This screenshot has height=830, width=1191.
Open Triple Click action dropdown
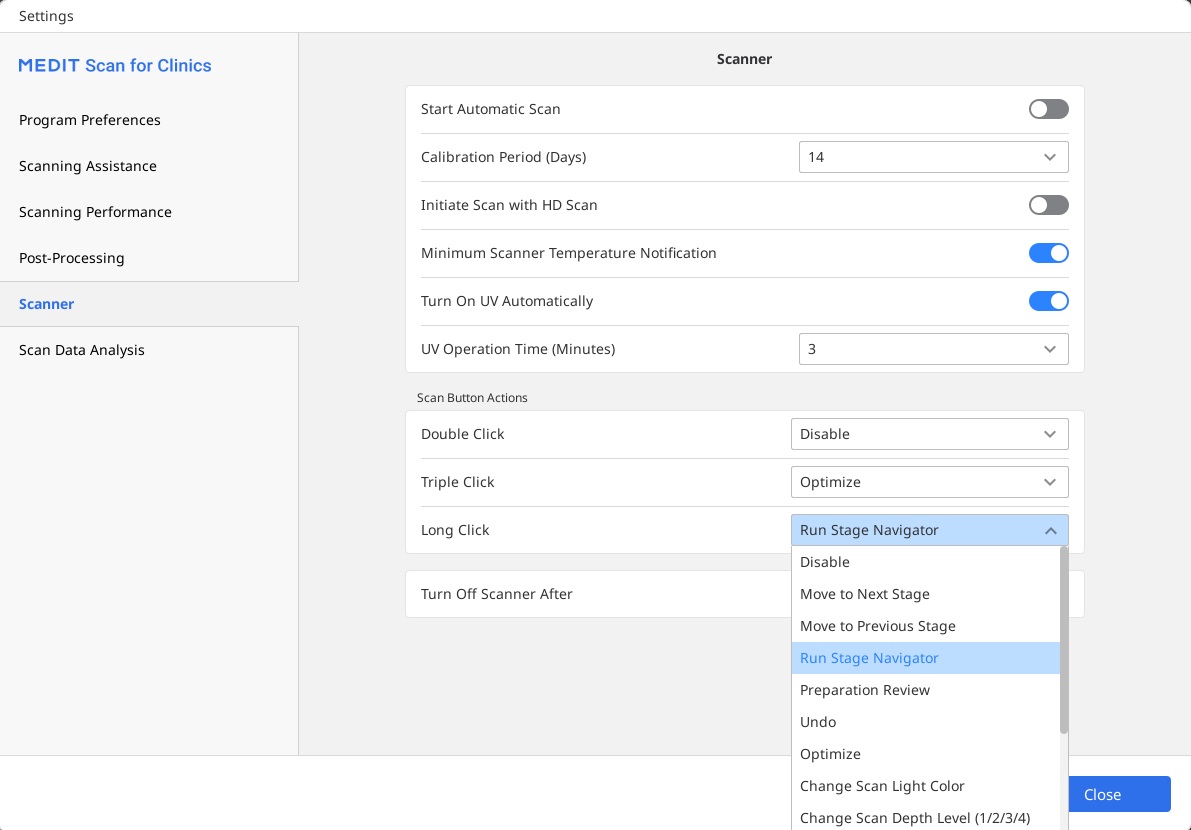tap(930, 482)
